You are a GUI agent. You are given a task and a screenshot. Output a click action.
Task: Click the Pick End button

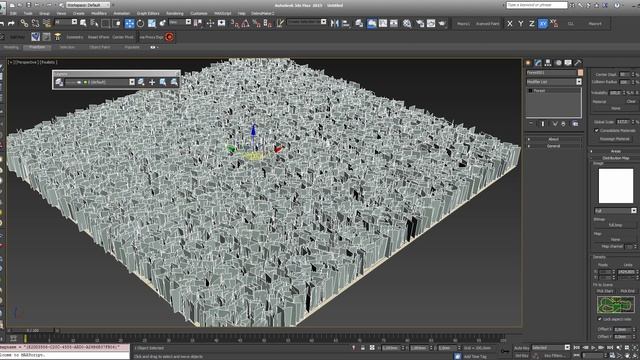pos(627,291)
